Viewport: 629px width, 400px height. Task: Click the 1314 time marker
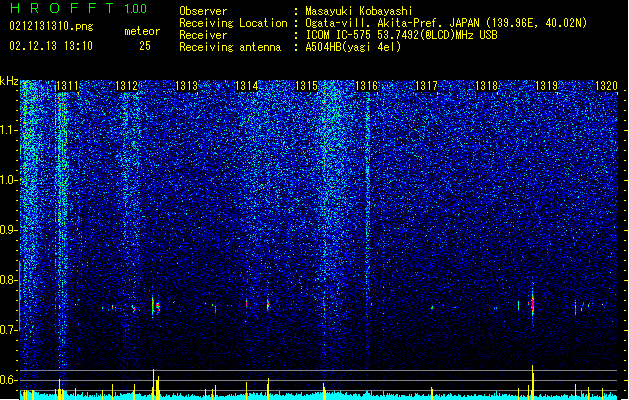pyautogui.click(x=246, y=86)
